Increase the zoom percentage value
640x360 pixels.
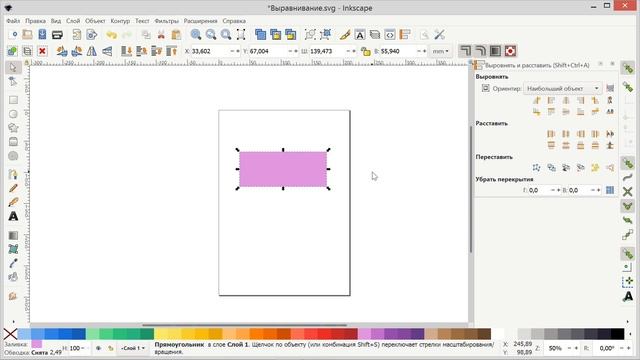576,348
